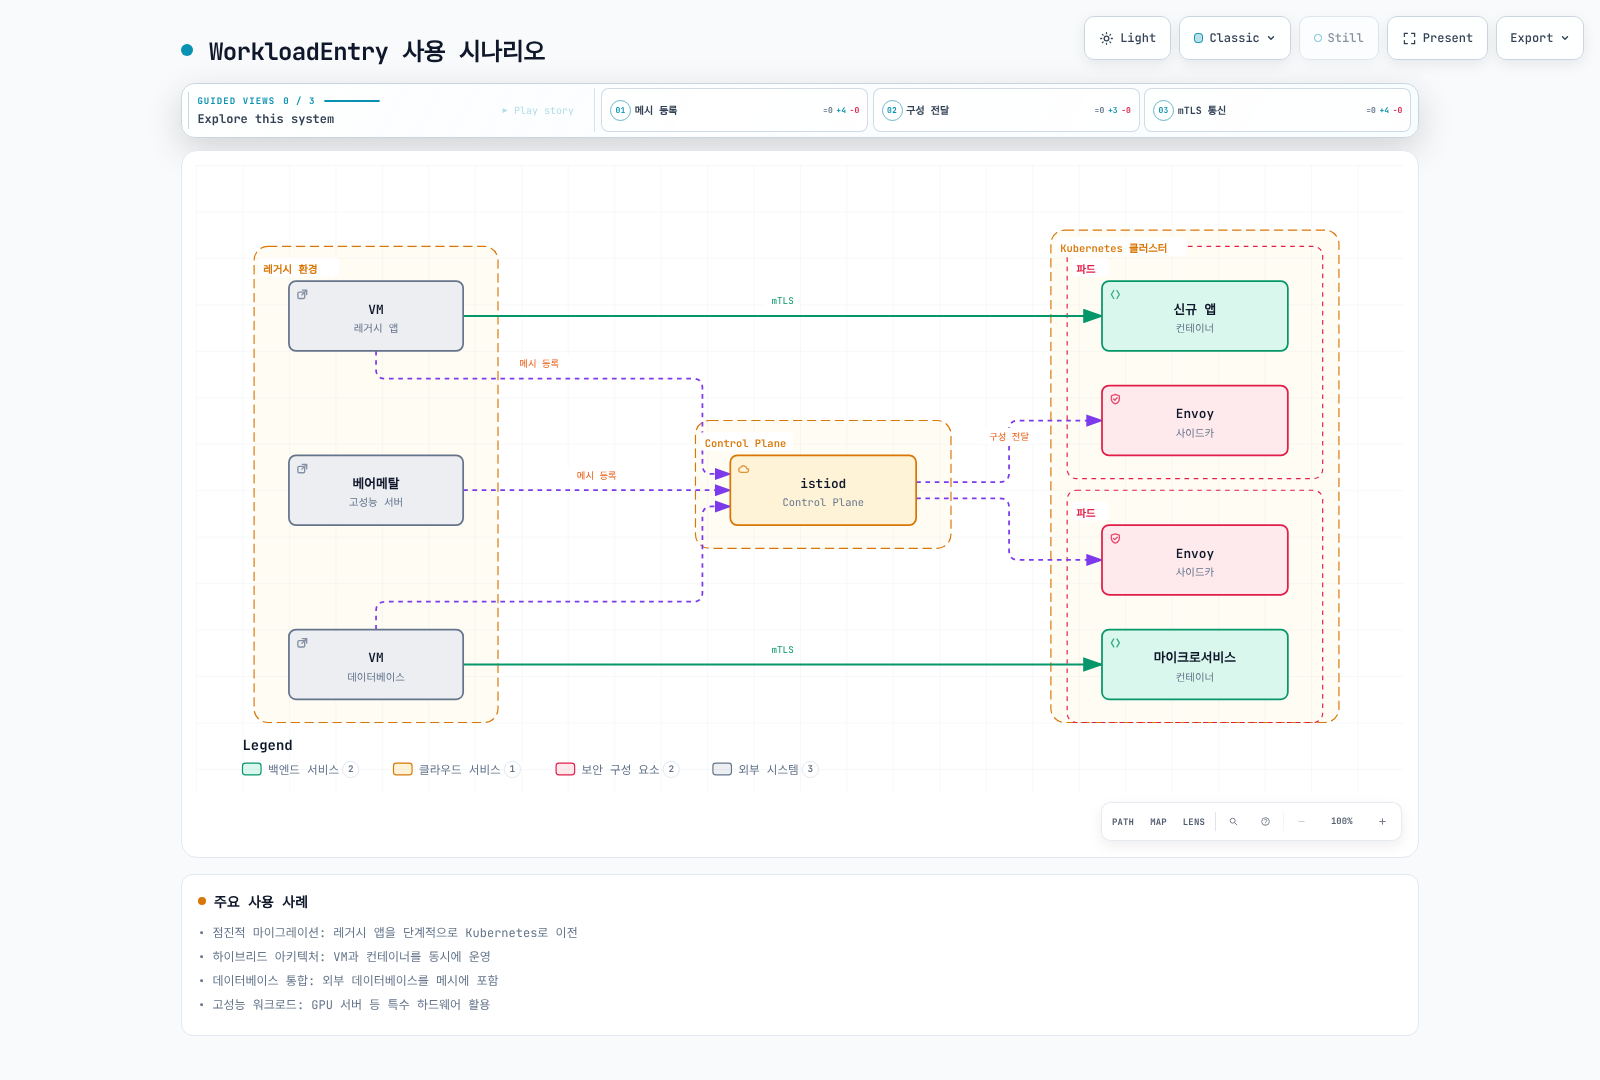Open the Classic style dropdown
The width and height of the screenshot is (1600, 1080).
tap(1235, 38)
